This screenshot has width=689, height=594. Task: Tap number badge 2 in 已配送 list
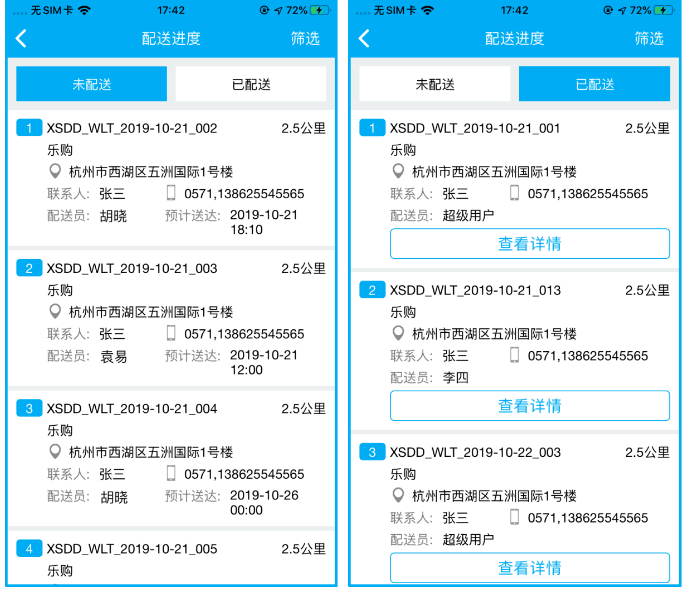(x=372, y=290)
